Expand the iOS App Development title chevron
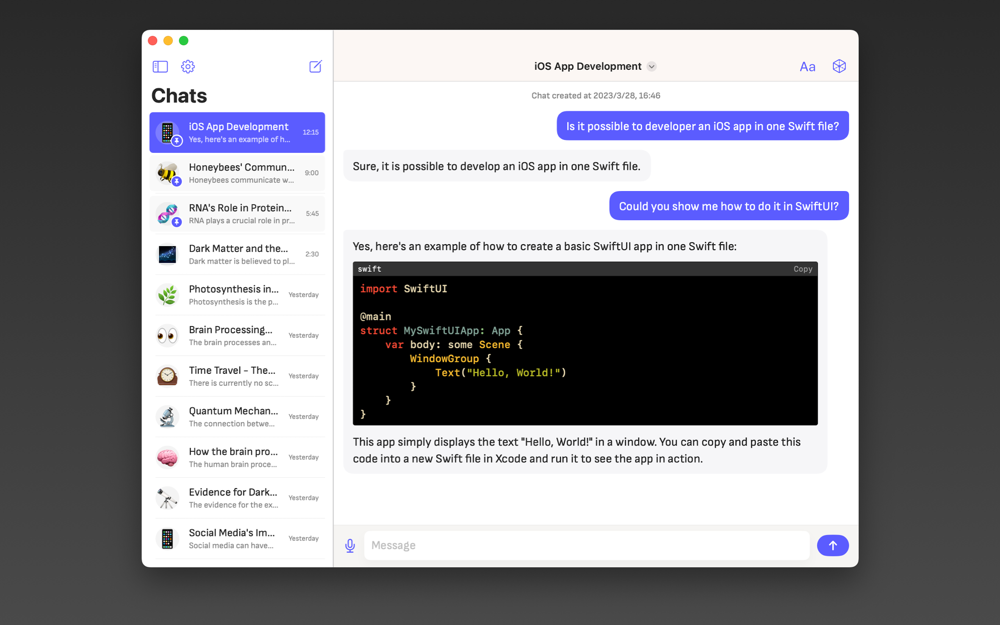1000x625 pixels. pos(651,66)
